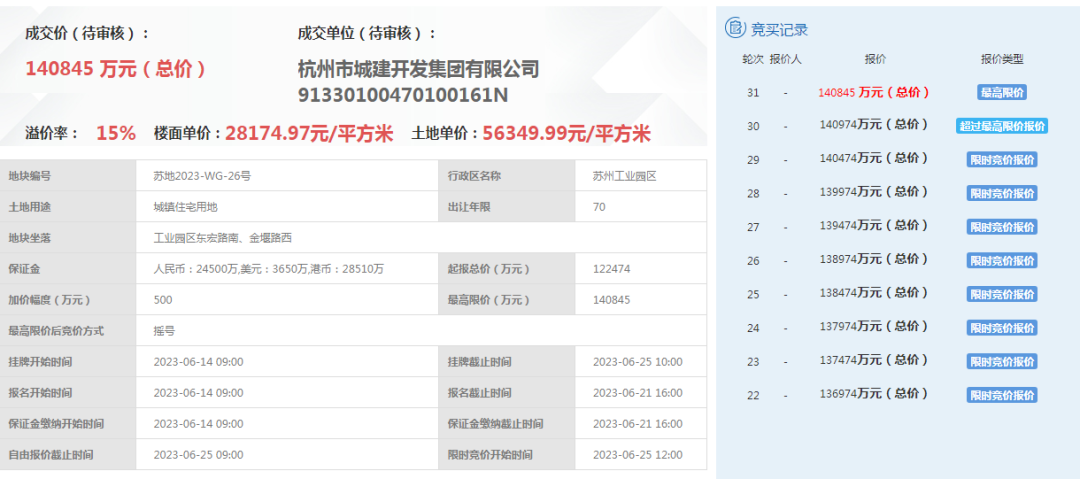Click the 竞买记录 bidding record icon
Image resolution: width=1080 pixels, height=479 pixels.
(x=736, y=28)
